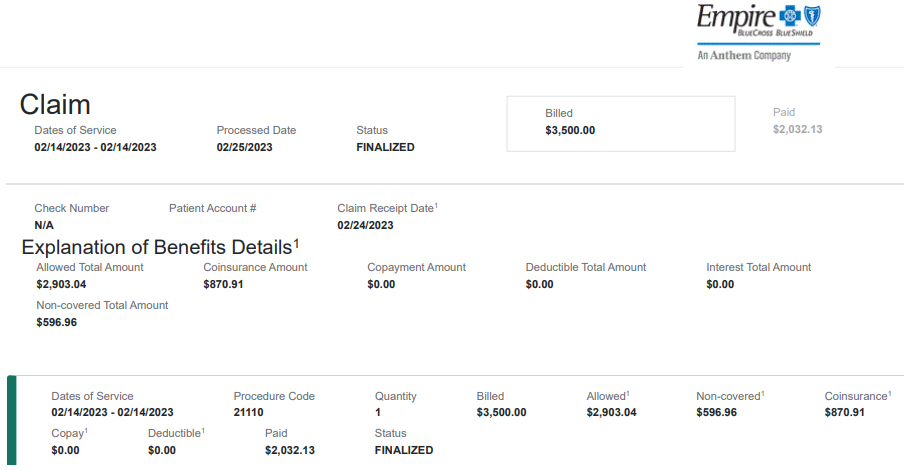Click the service line Paid amount $2,032.13

(x=290, y=450)
